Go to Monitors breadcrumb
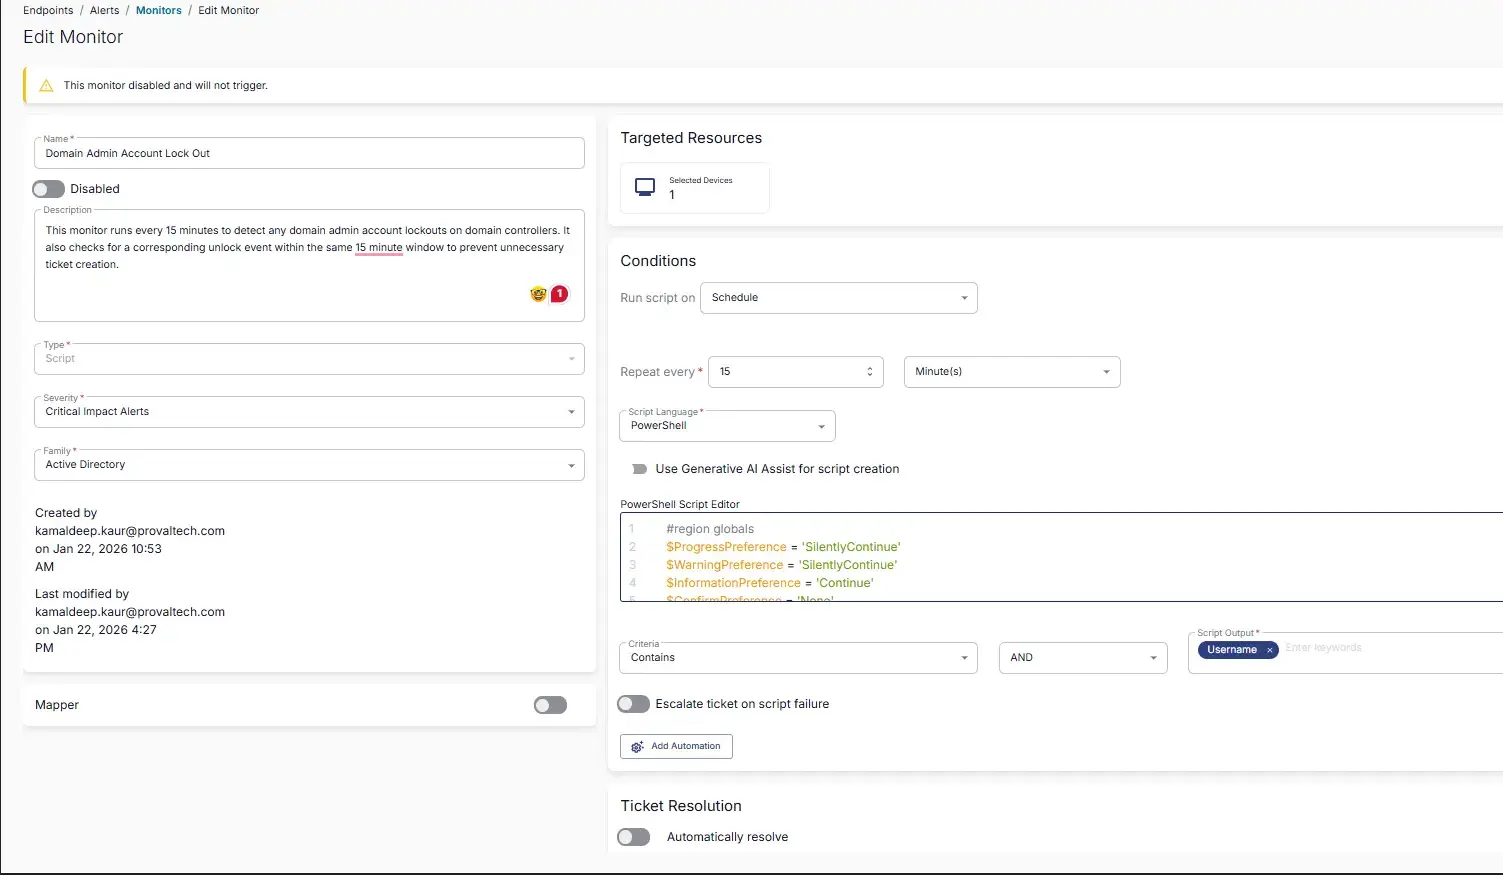The image size is (1503, 875). [x=159, y=10]
